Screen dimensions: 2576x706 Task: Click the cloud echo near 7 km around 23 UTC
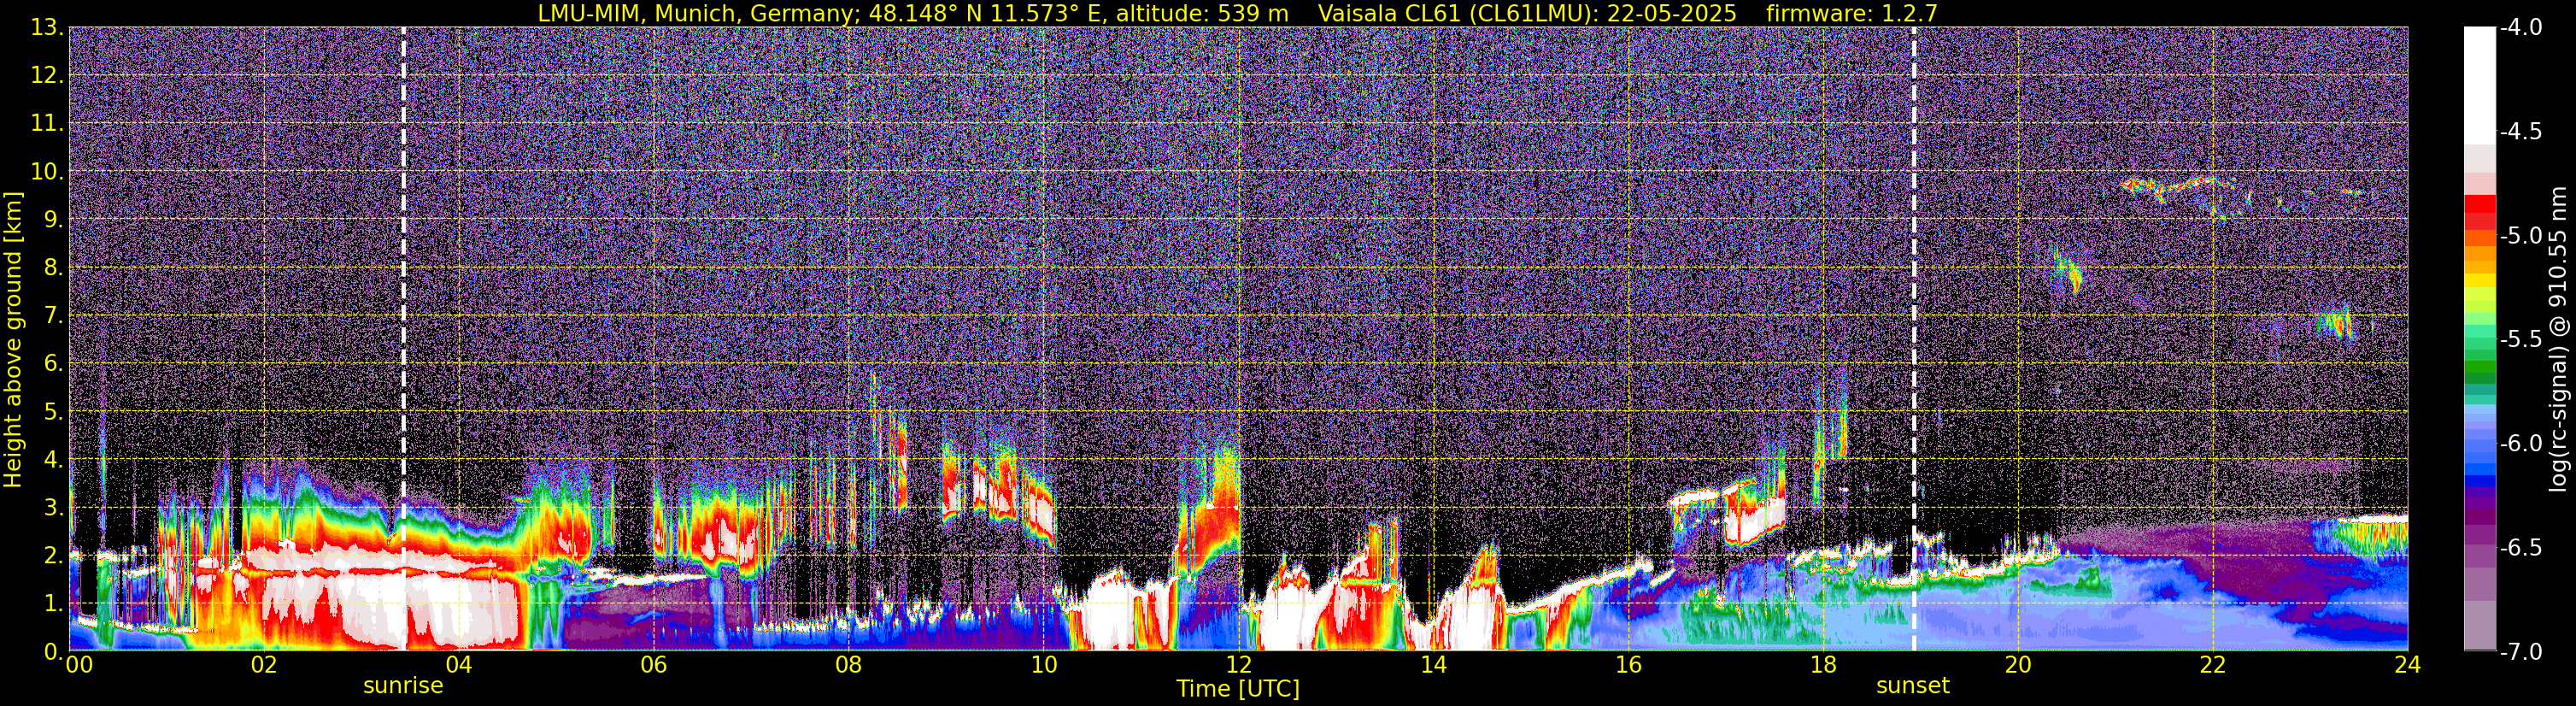point(2337,324)
